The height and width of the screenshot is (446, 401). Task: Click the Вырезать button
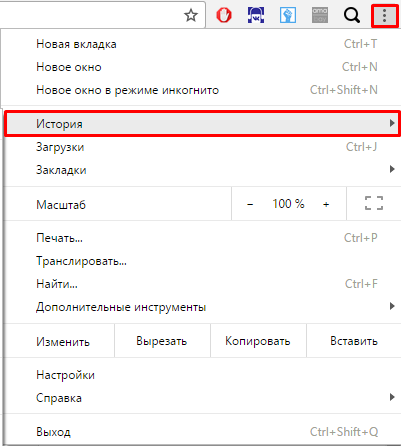pyautogui.click(x=162, y=341)
